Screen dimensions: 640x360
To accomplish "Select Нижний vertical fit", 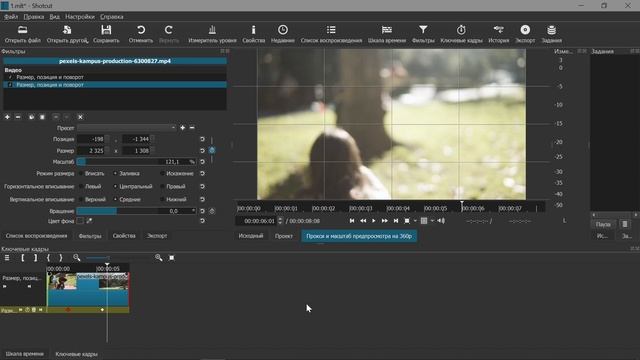I will [x=173, y=200].
